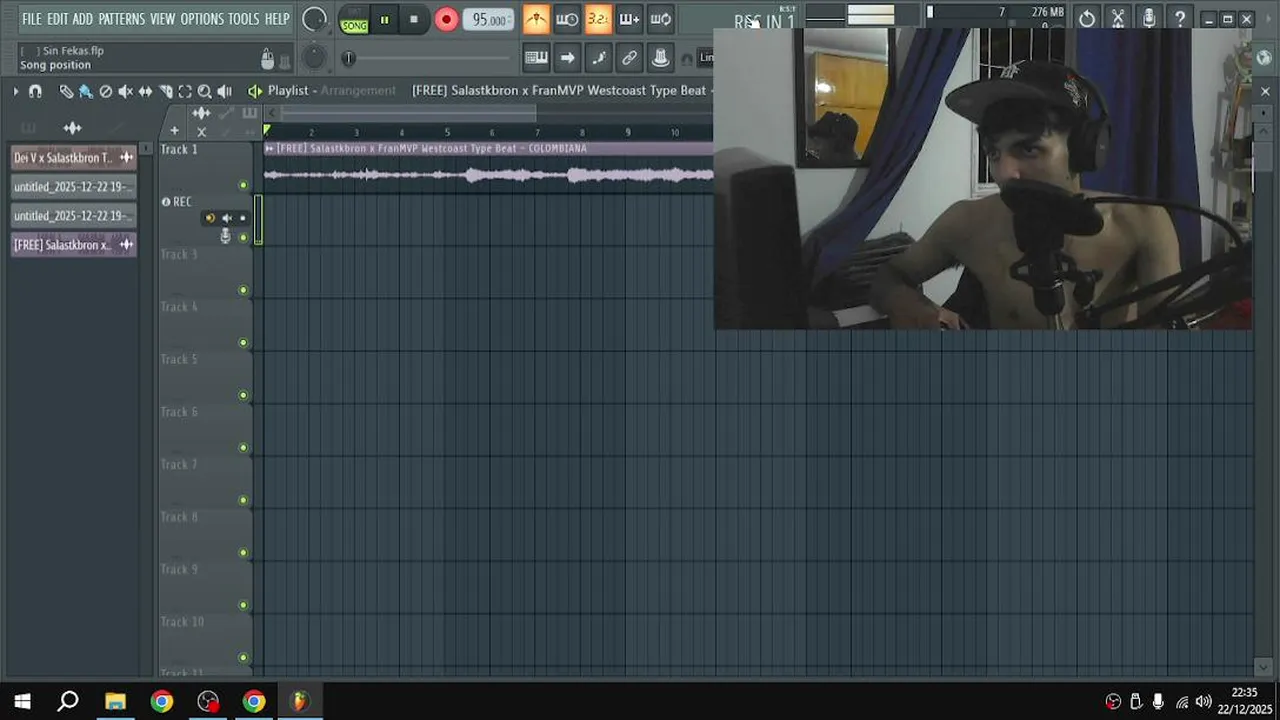Select the Draw pencil tool

[66, 91]
